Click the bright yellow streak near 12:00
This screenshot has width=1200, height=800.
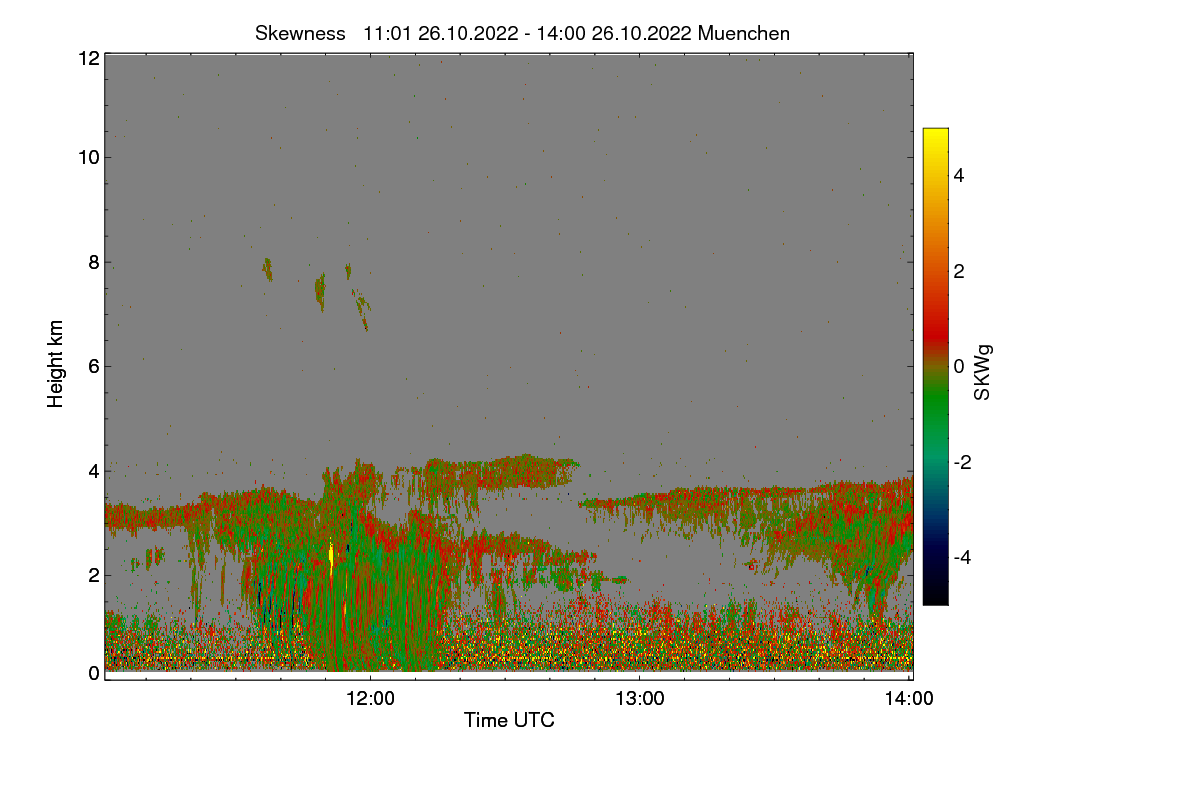(x=331, y=556)
